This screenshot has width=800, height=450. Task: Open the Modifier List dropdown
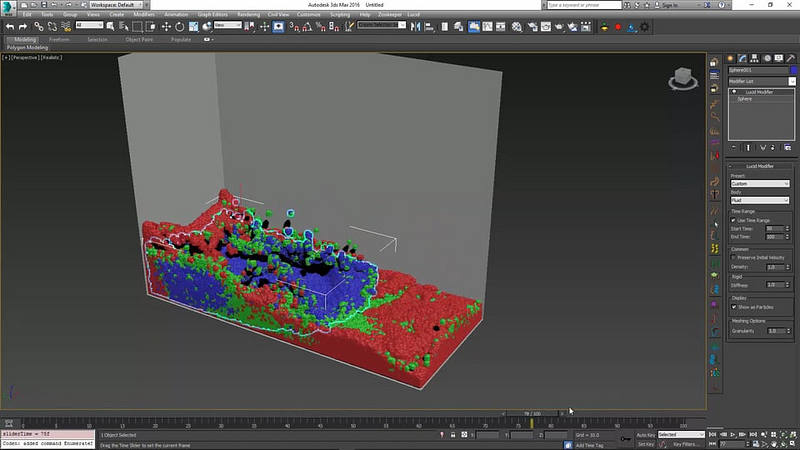[x=761, y=81]
